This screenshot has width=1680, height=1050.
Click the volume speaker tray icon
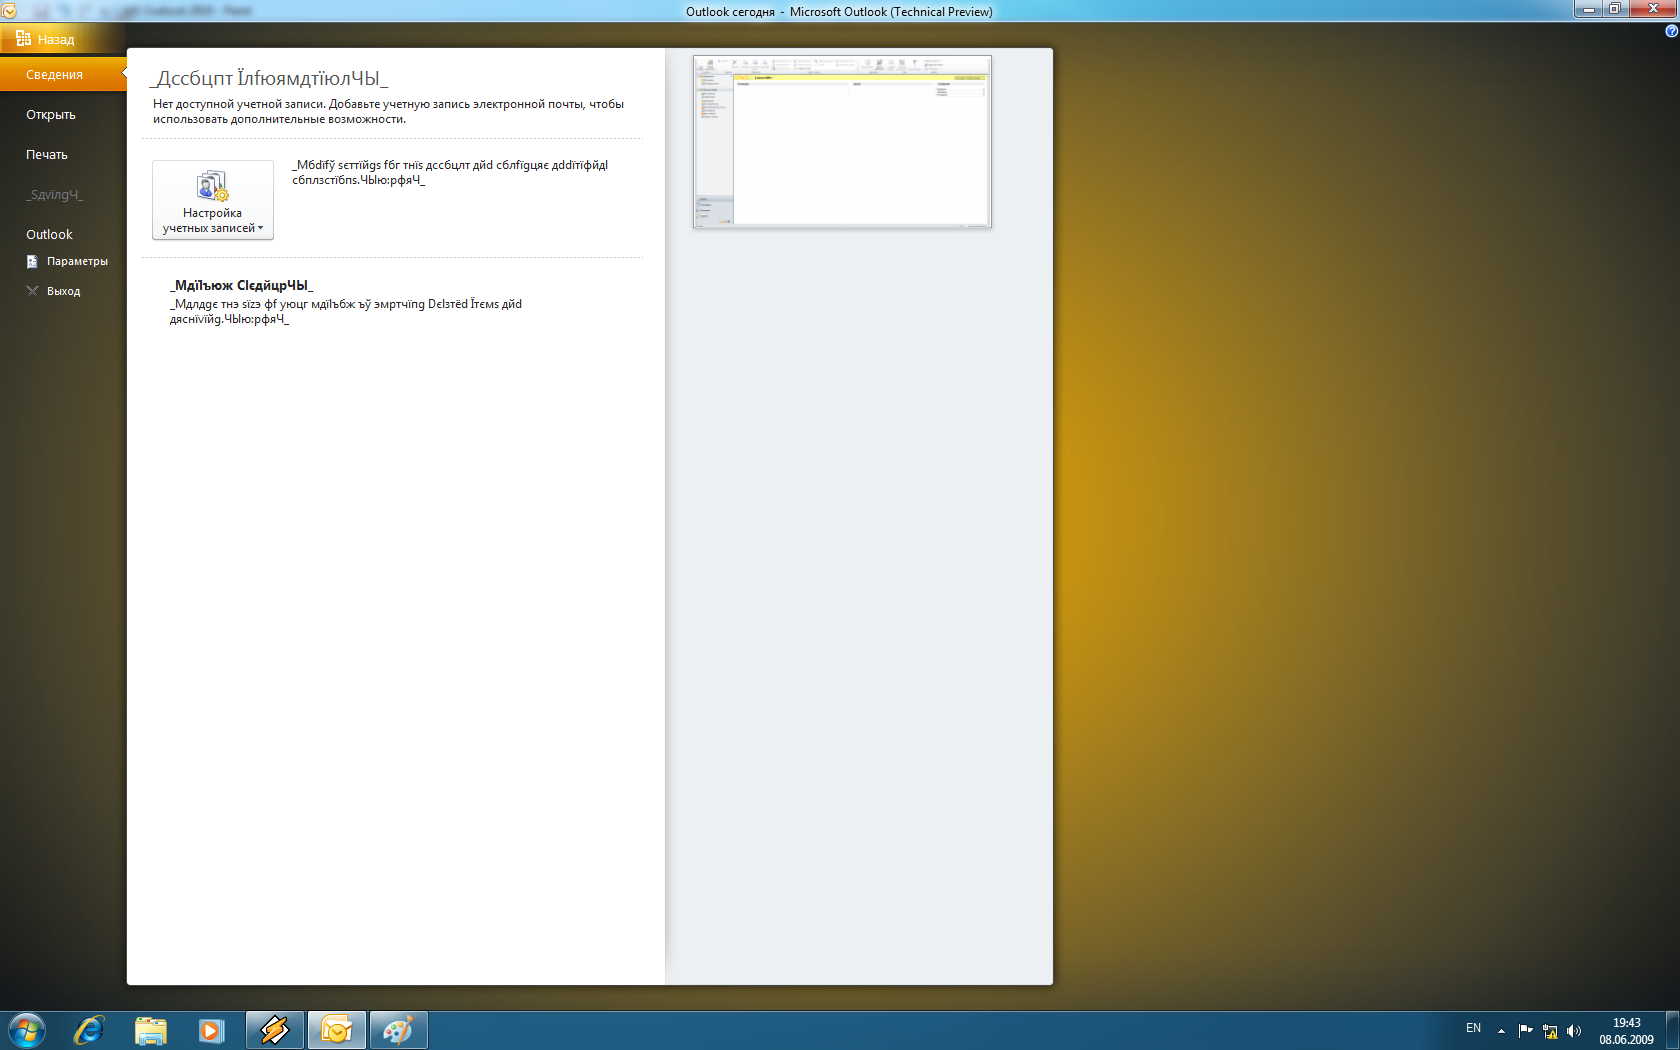pyautogui.click(x=1574, y=1031)
